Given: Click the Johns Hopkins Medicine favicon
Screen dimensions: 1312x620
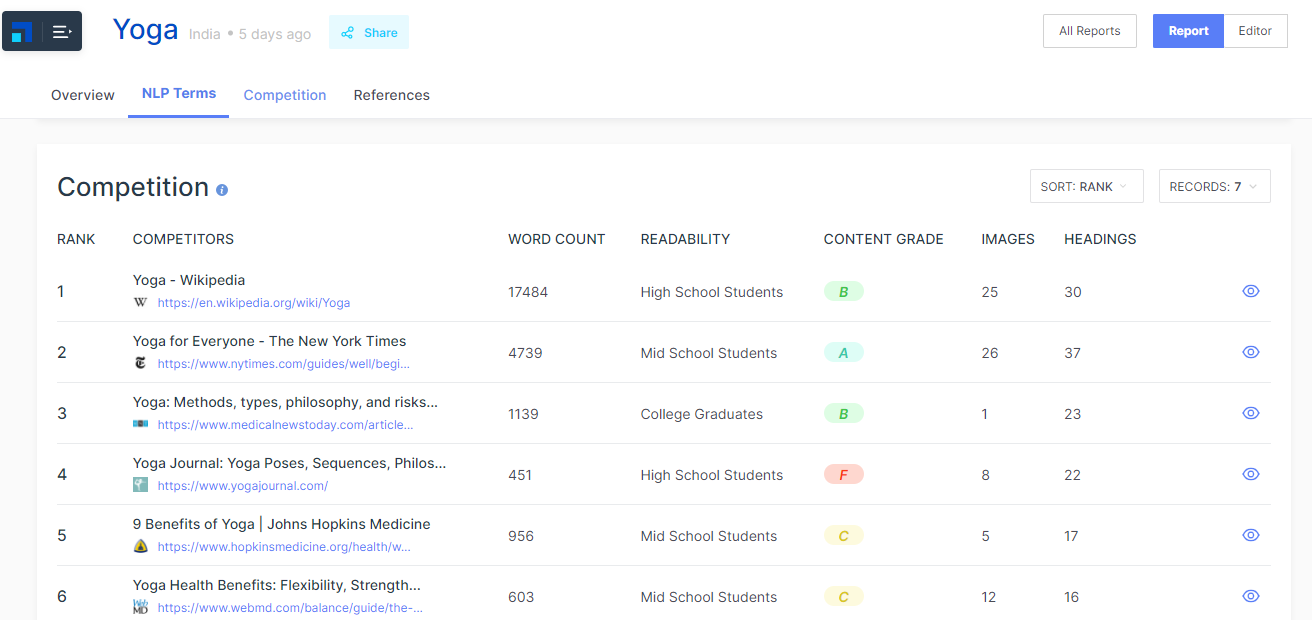Looking at the screenshot, I should (140, 546).
